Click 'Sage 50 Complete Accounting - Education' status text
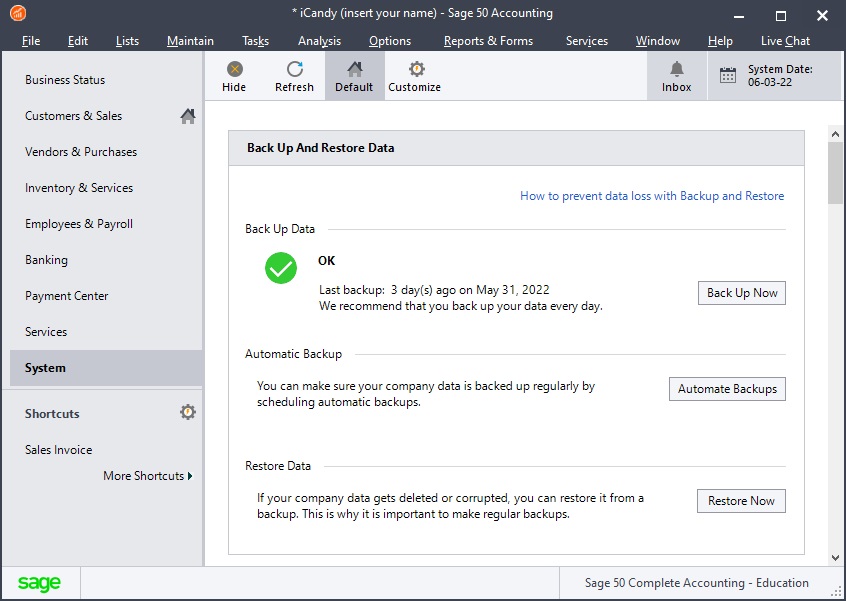 coord(697,583)
